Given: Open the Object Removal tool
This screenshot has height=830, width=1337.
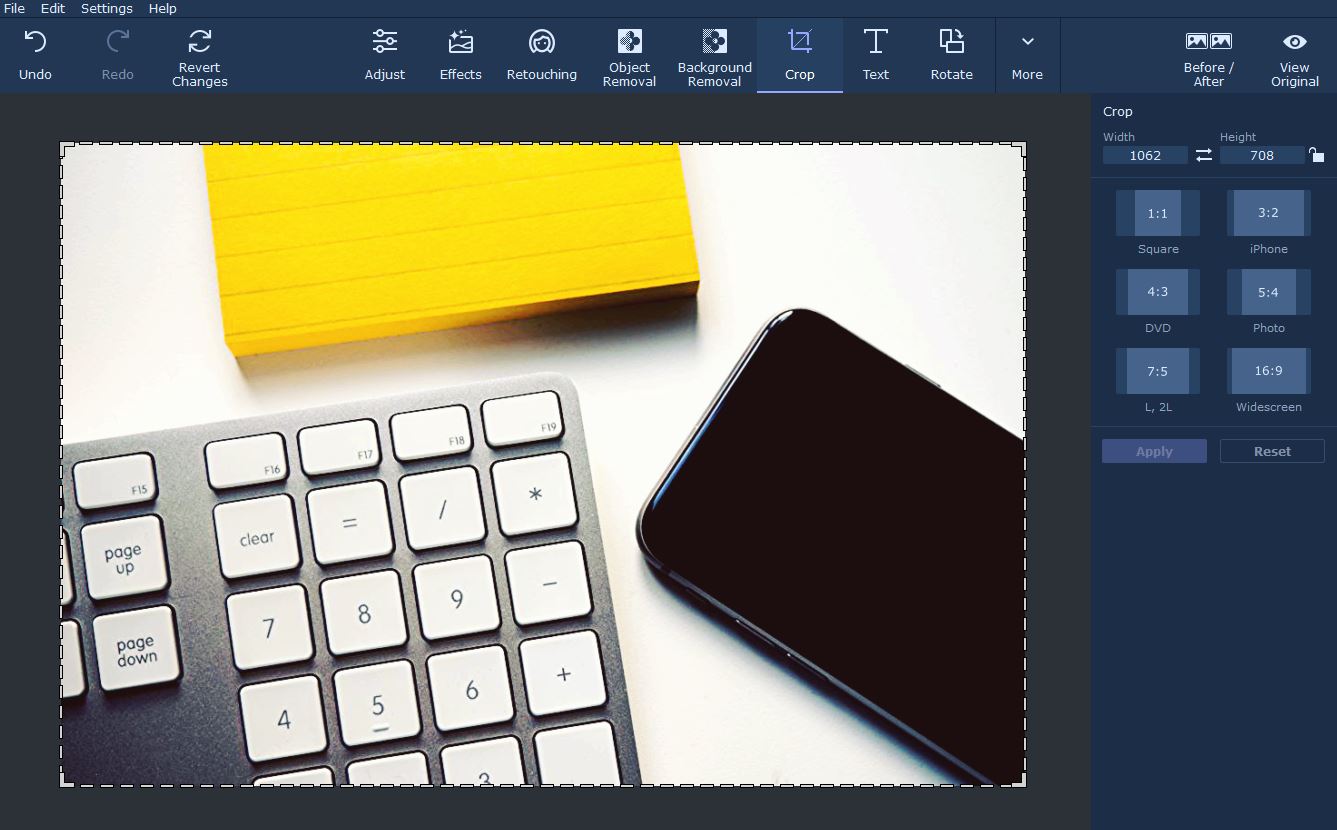Looking at the screenshot, I should pyautogui.click(x=629, y=55).
